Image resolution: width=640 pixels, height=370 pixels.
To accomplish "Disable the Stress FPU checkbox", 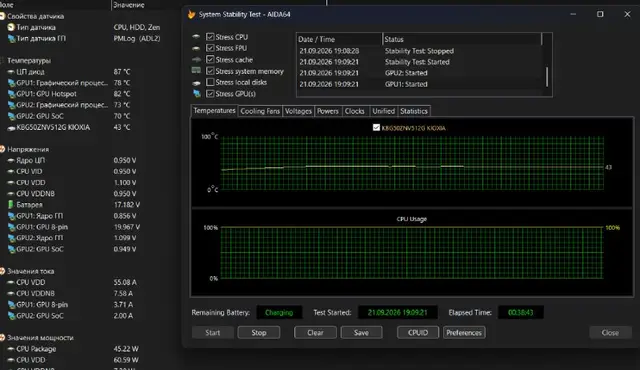I will click(210, 48).
